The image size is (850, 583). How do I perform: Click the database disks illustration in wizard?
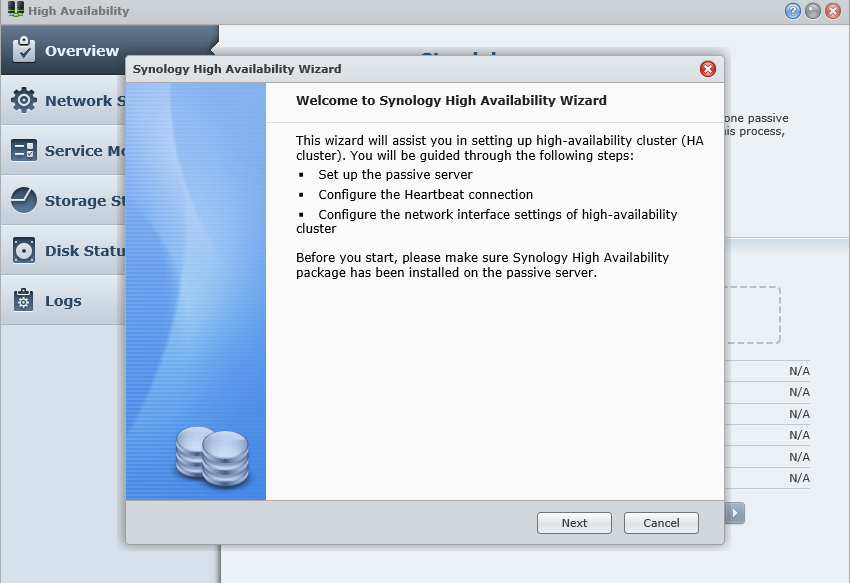[212, 456]
